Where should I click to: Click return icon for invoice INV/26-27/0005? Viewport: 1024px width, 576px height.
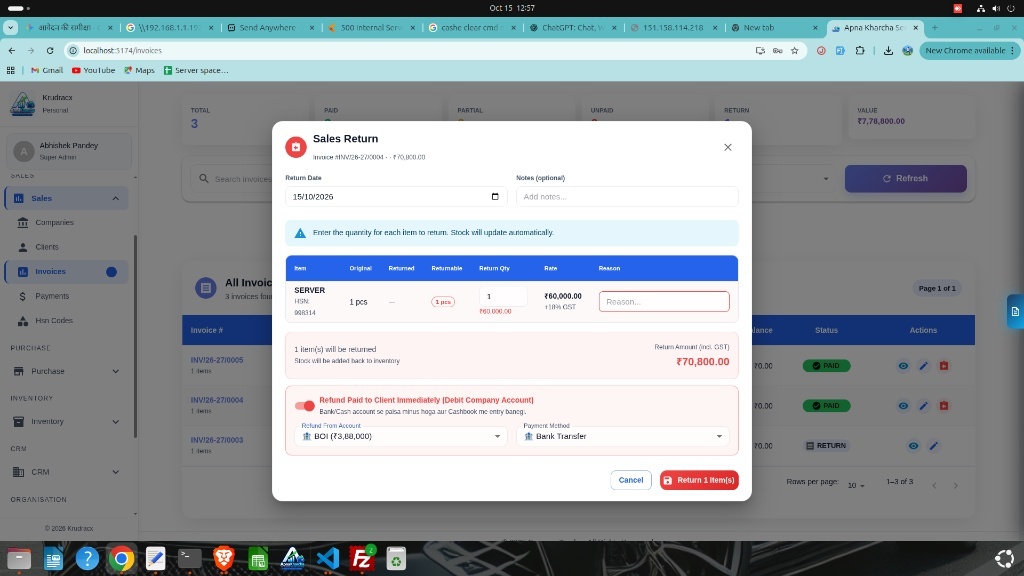[x=944, y=366]
